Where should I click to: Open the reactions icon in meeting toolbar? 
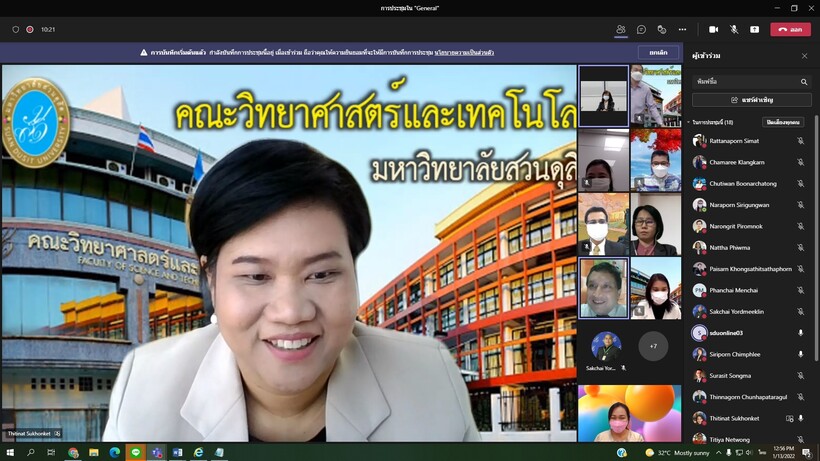(662, 30)
